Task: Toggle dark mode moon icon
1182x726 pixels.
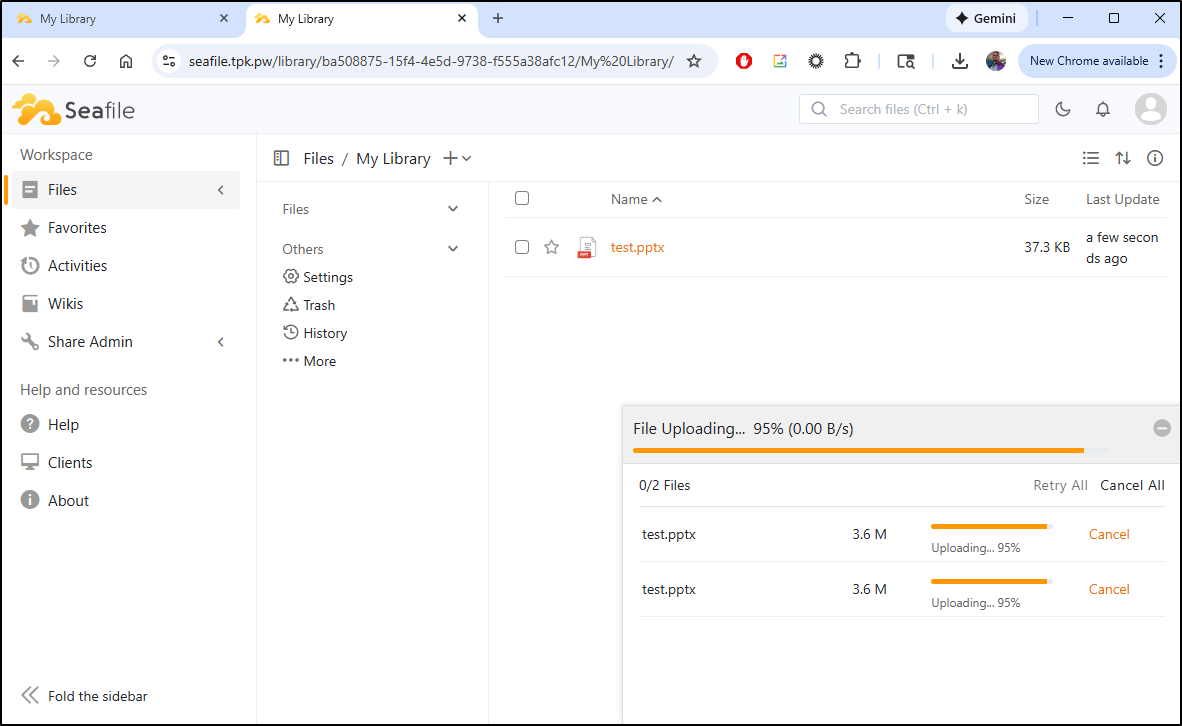Action: click(1063, 109)
